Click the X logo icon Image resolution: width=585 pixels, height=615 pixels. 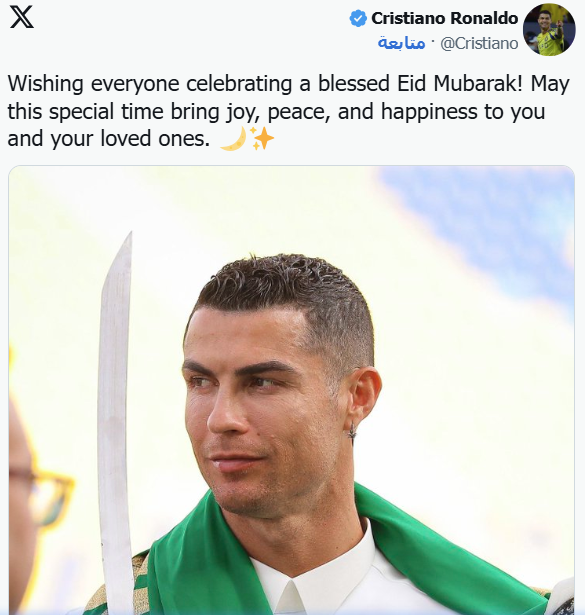coord(22,18)
